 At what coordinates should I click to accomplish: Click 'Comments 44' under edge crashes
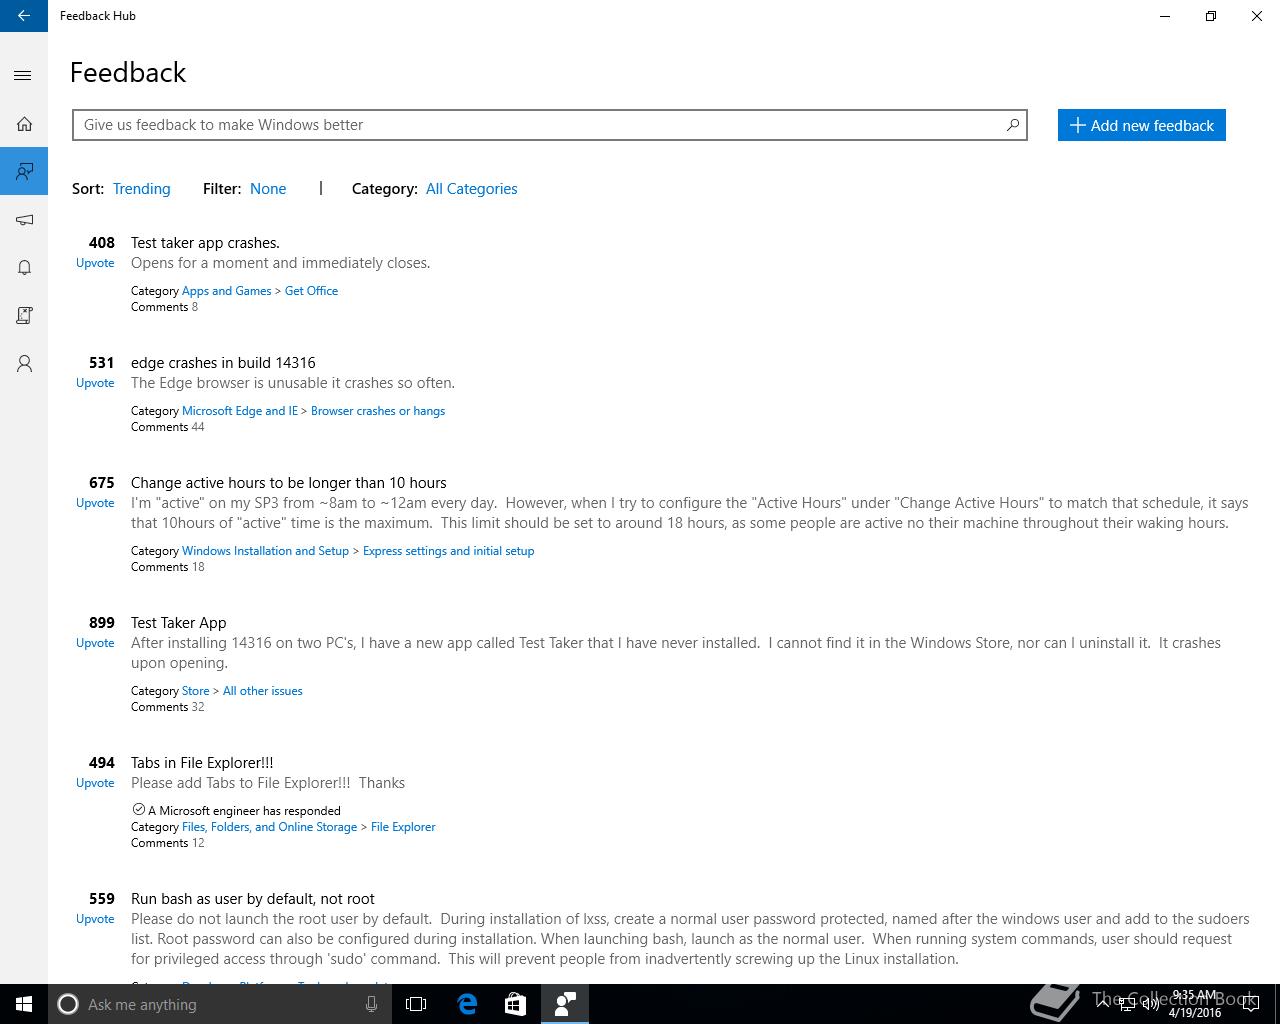coord(168,427)
